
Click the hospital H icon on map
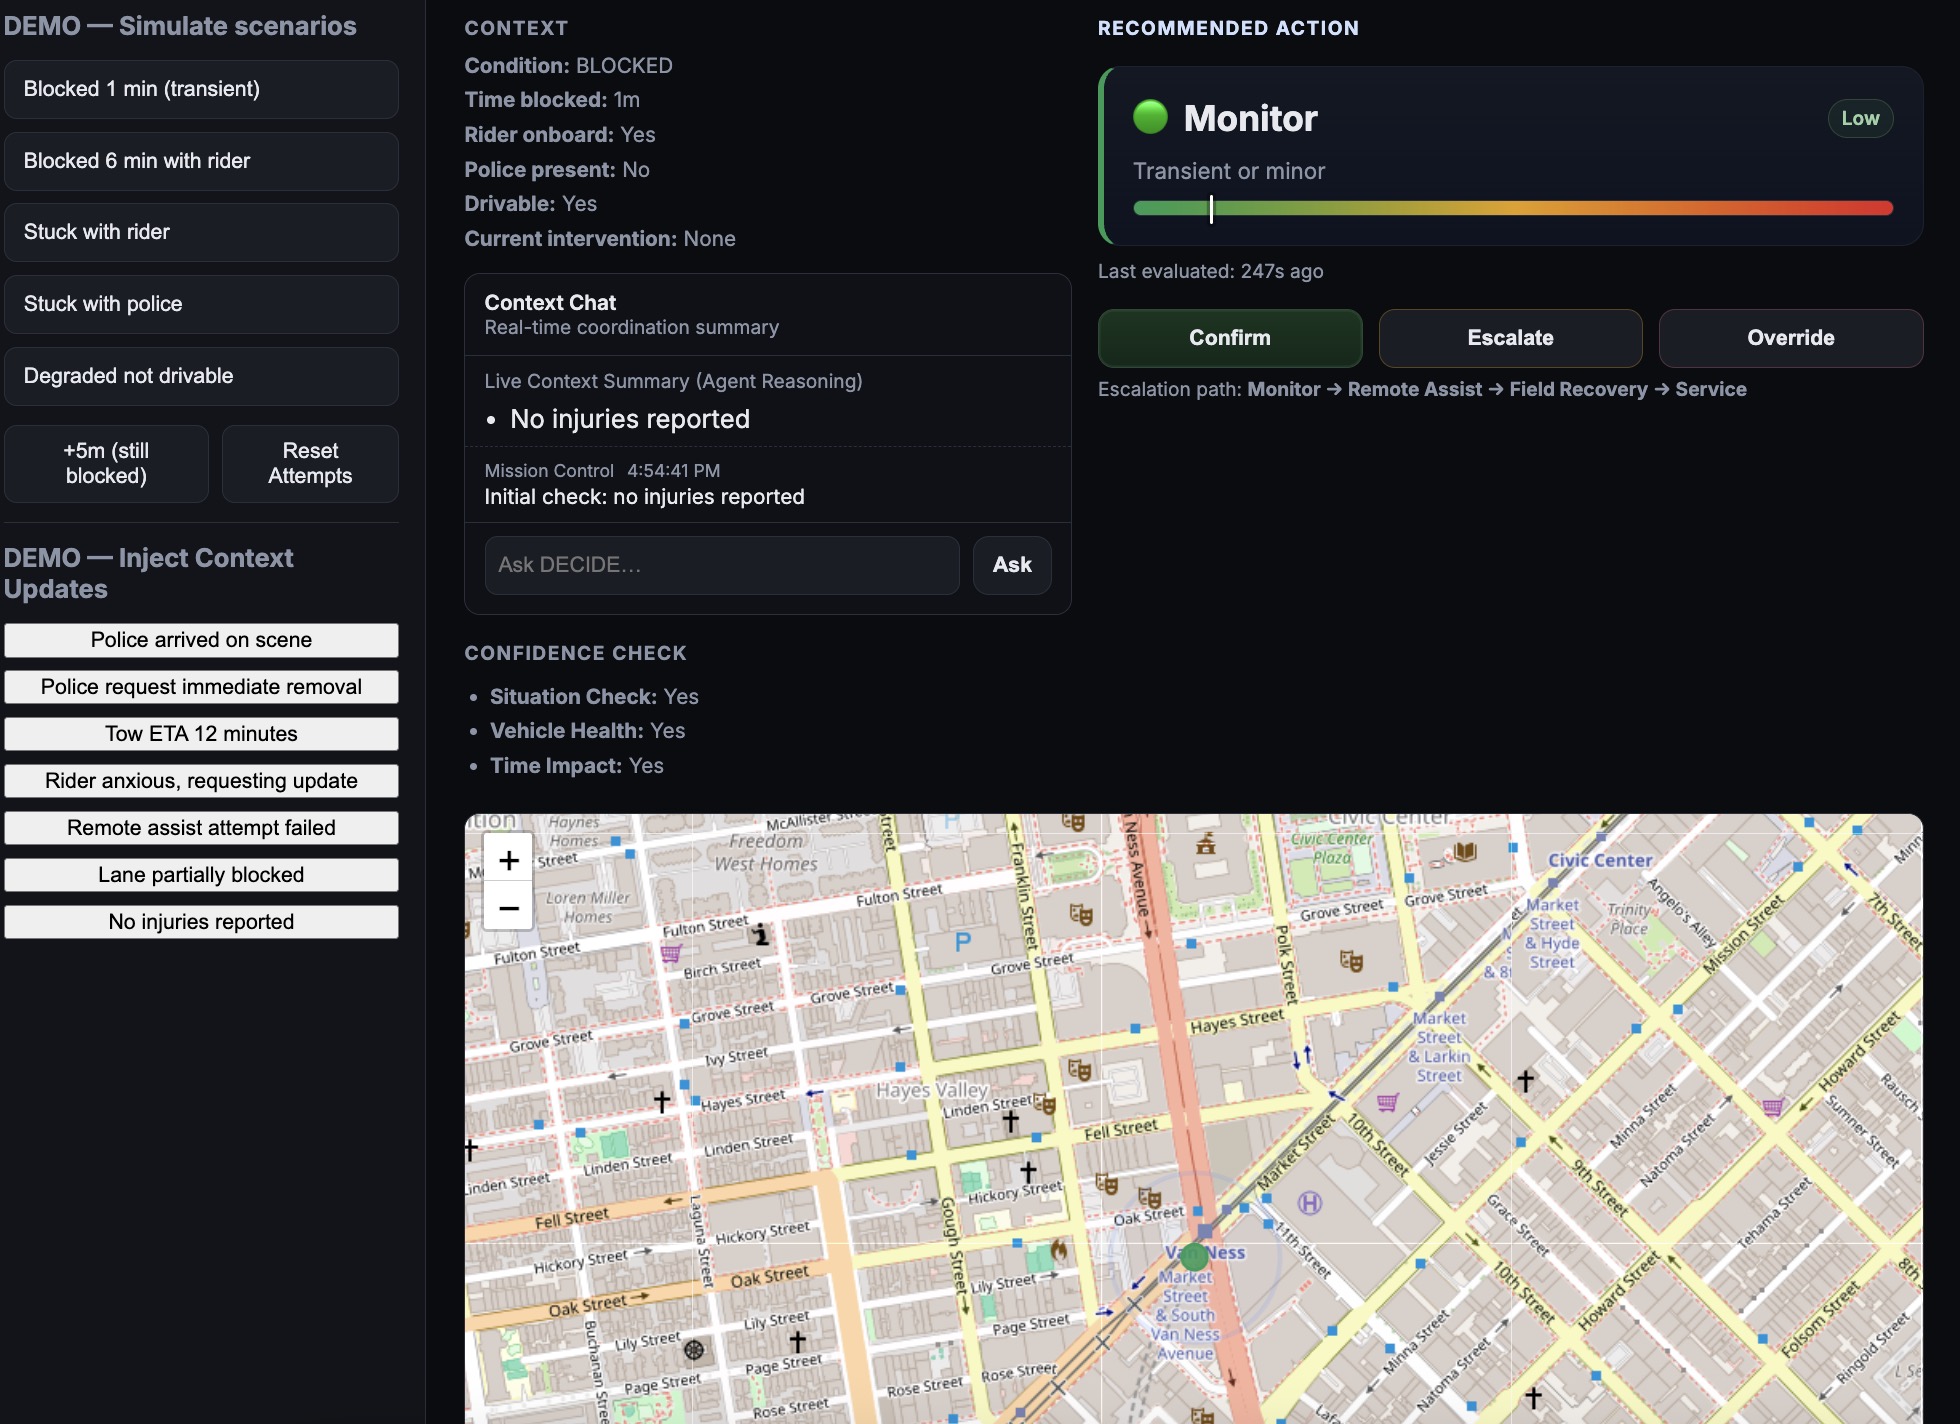1309,1203
